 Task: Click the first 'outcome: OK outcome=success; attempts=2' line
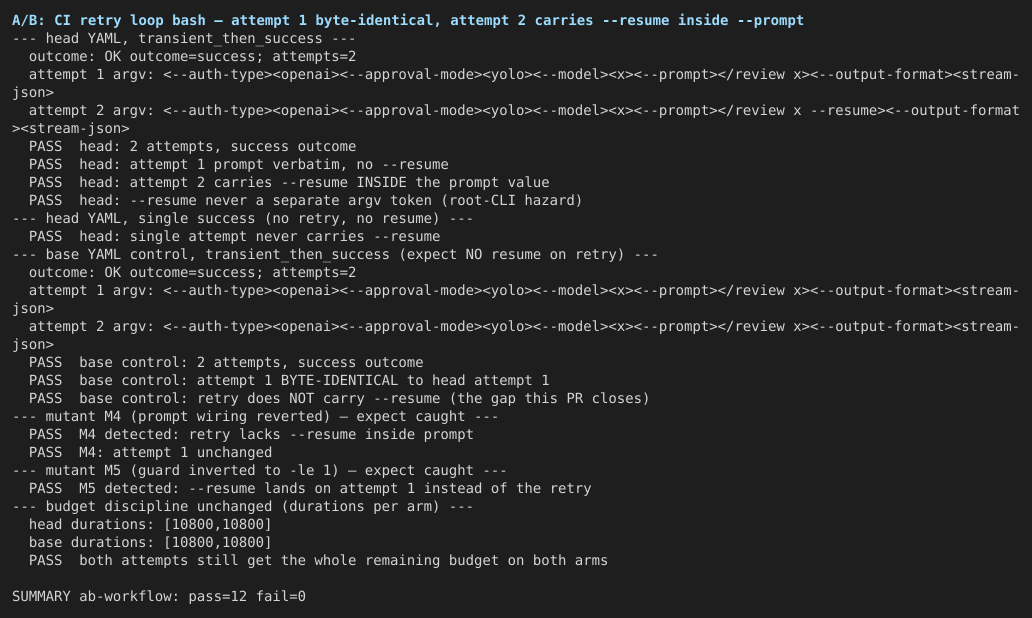pos(192,57)
